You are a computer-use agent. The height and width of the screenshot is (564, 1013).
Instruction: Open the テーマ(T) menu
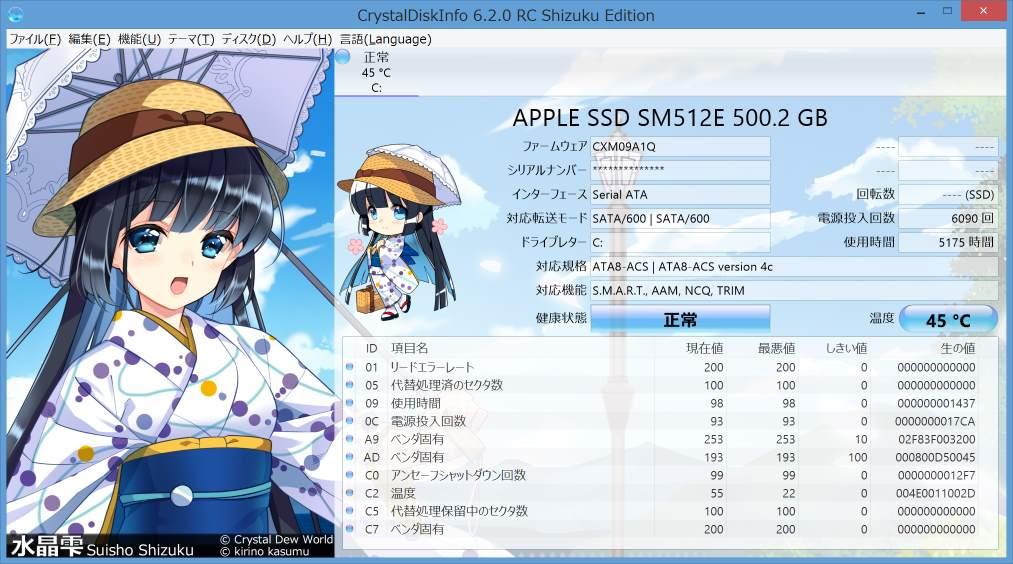(191, 39)
